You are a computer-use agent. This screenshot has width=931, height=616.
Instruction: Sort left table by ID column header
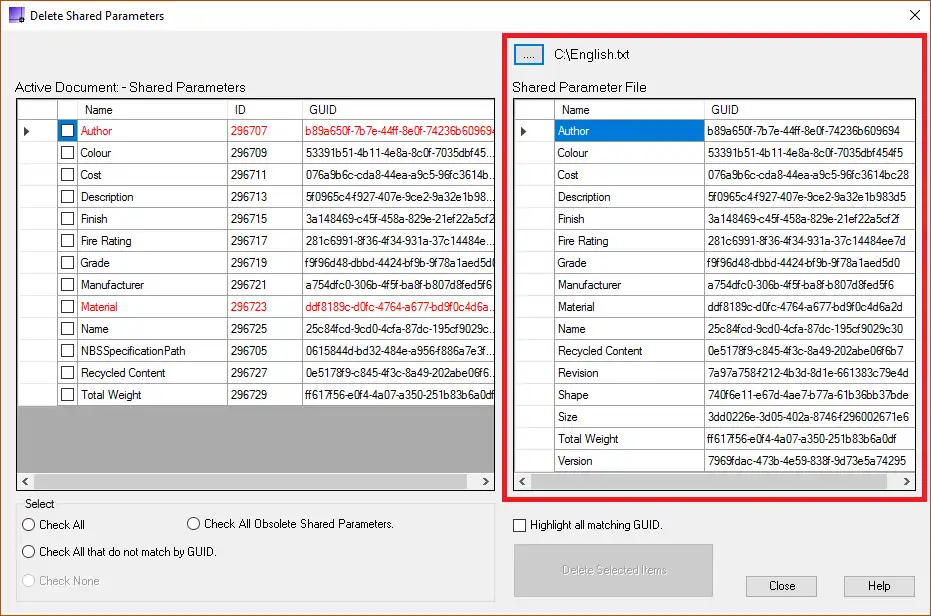point(263,110)
